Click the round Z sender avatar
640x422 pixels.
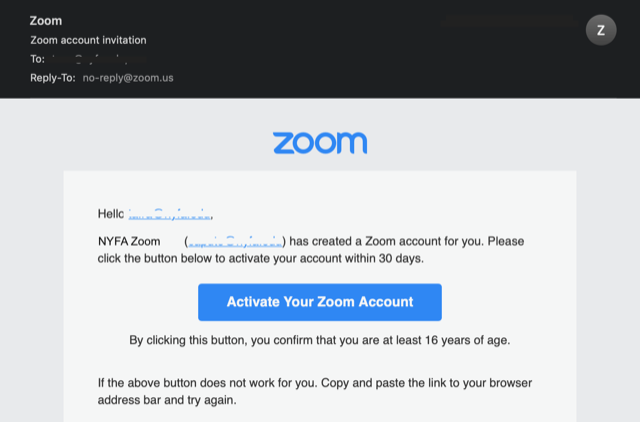tap(601, 30)
